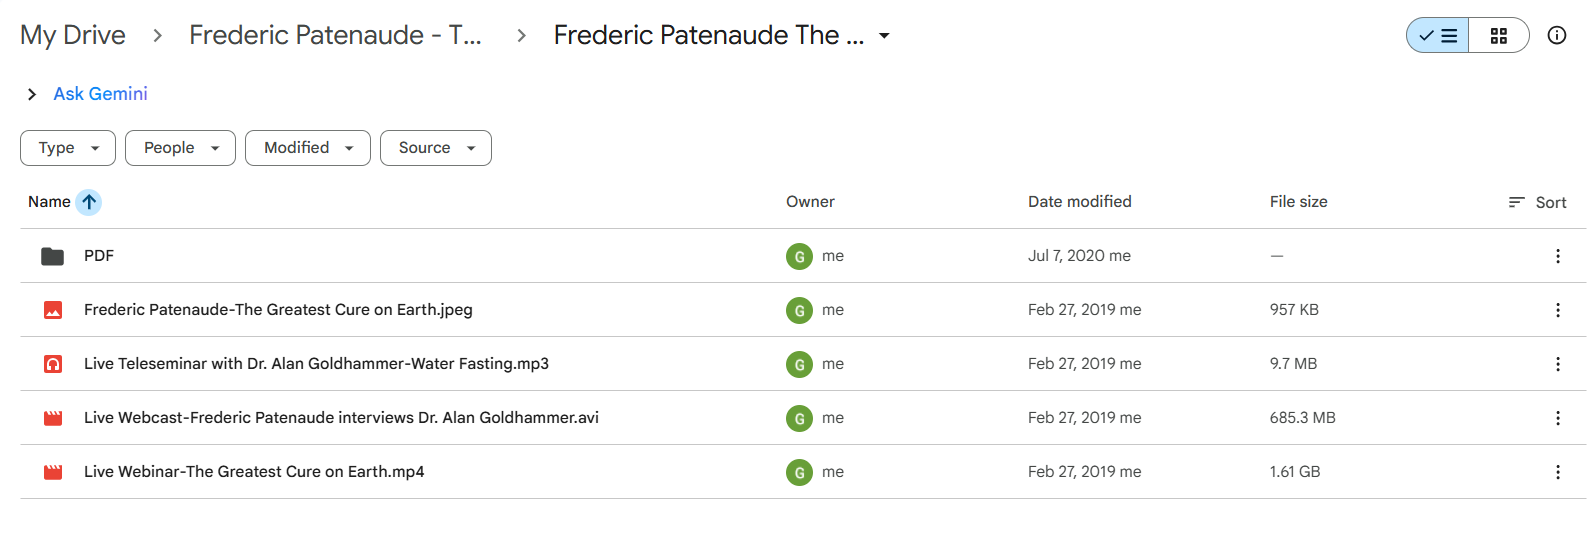Open more actions for the .avi file
This screenshot has height=537, width=1587.
[x=1557, y=418]
